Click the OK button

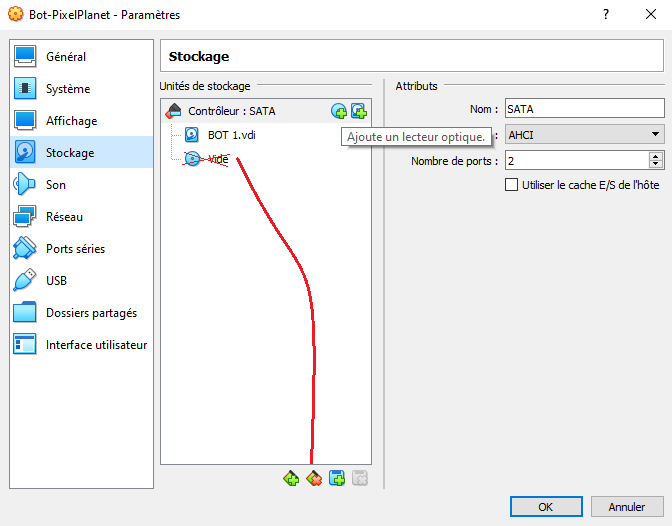pyautogui.click(x=545, y=506)
